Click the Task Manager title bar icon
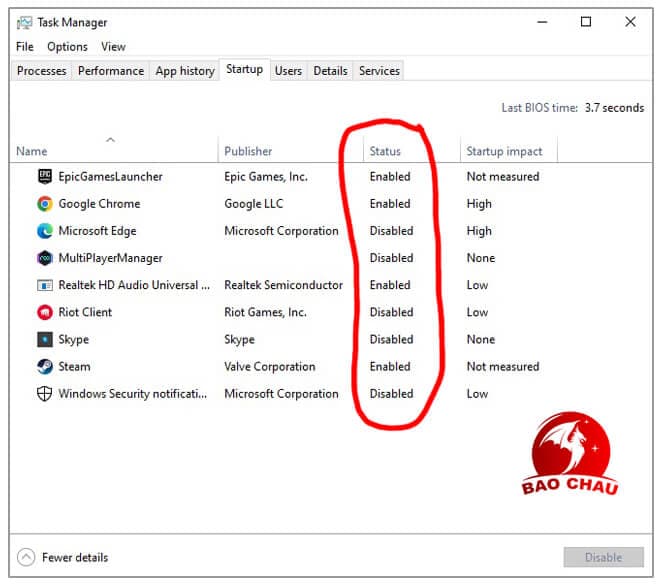662x585 pixels. [24, 22]
